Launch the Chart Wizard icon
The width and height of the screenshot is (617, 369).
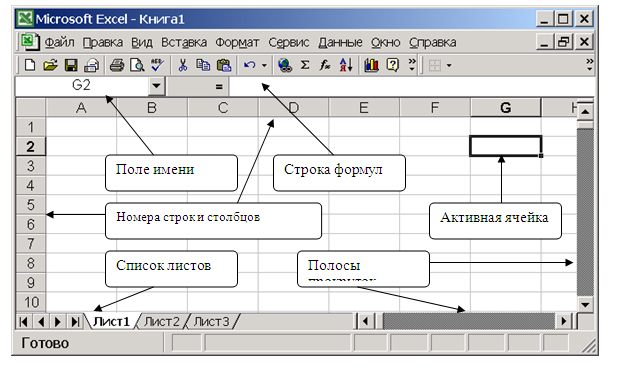[x=371, y=65]
